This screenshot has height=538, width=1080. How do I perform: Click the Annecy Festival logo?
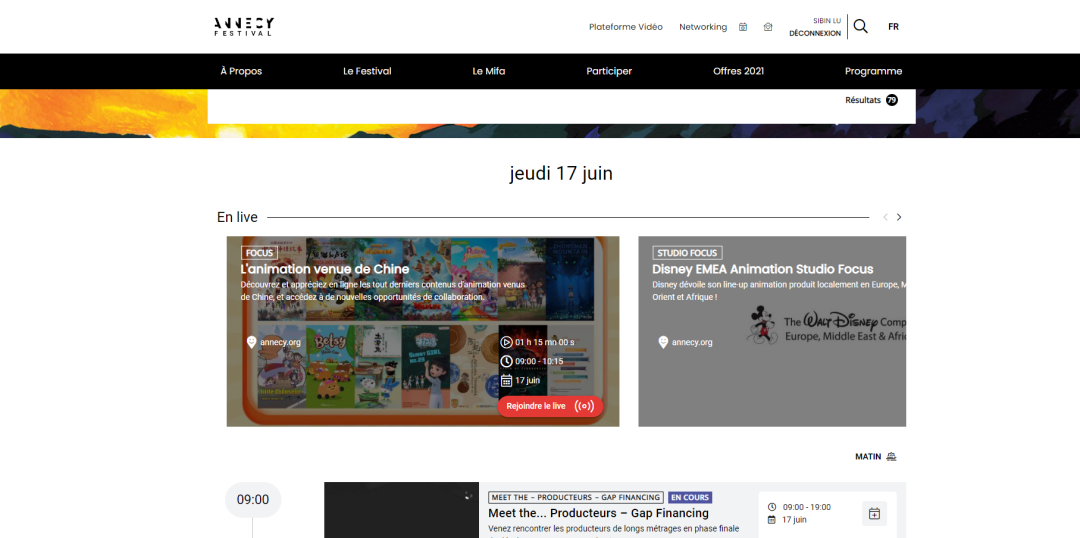[243, 27]
